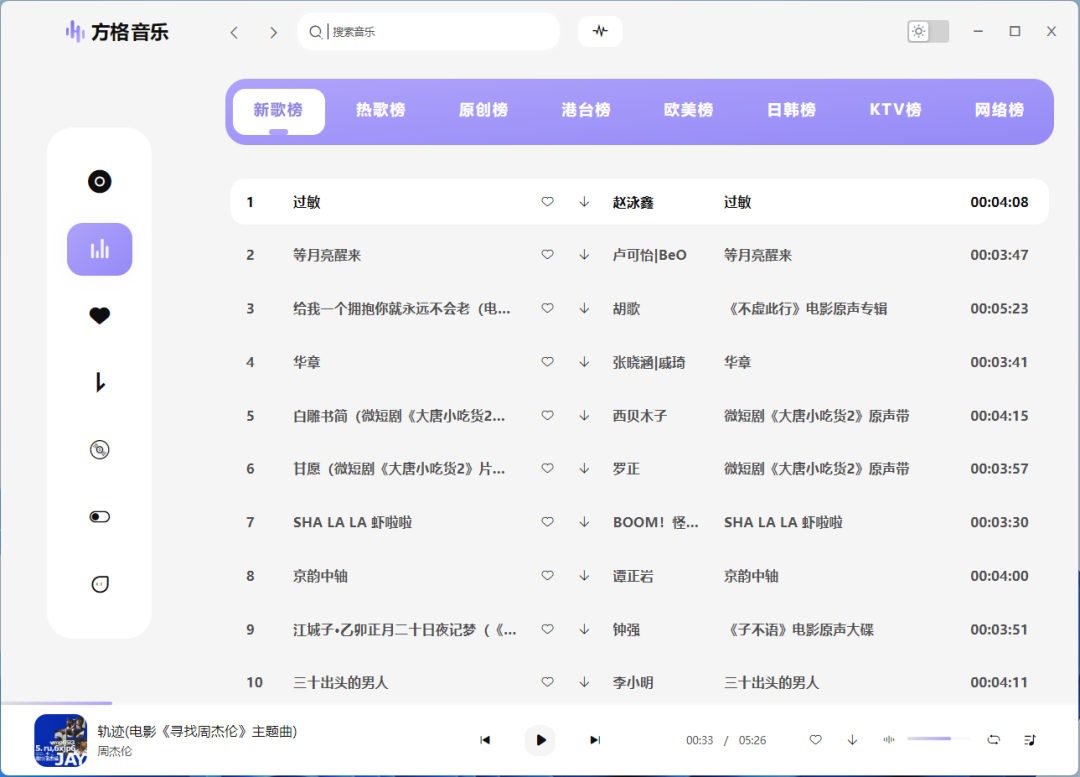Go to the previous track
1080x777 pixels.
pyautogui.click(x=485, y=740)
